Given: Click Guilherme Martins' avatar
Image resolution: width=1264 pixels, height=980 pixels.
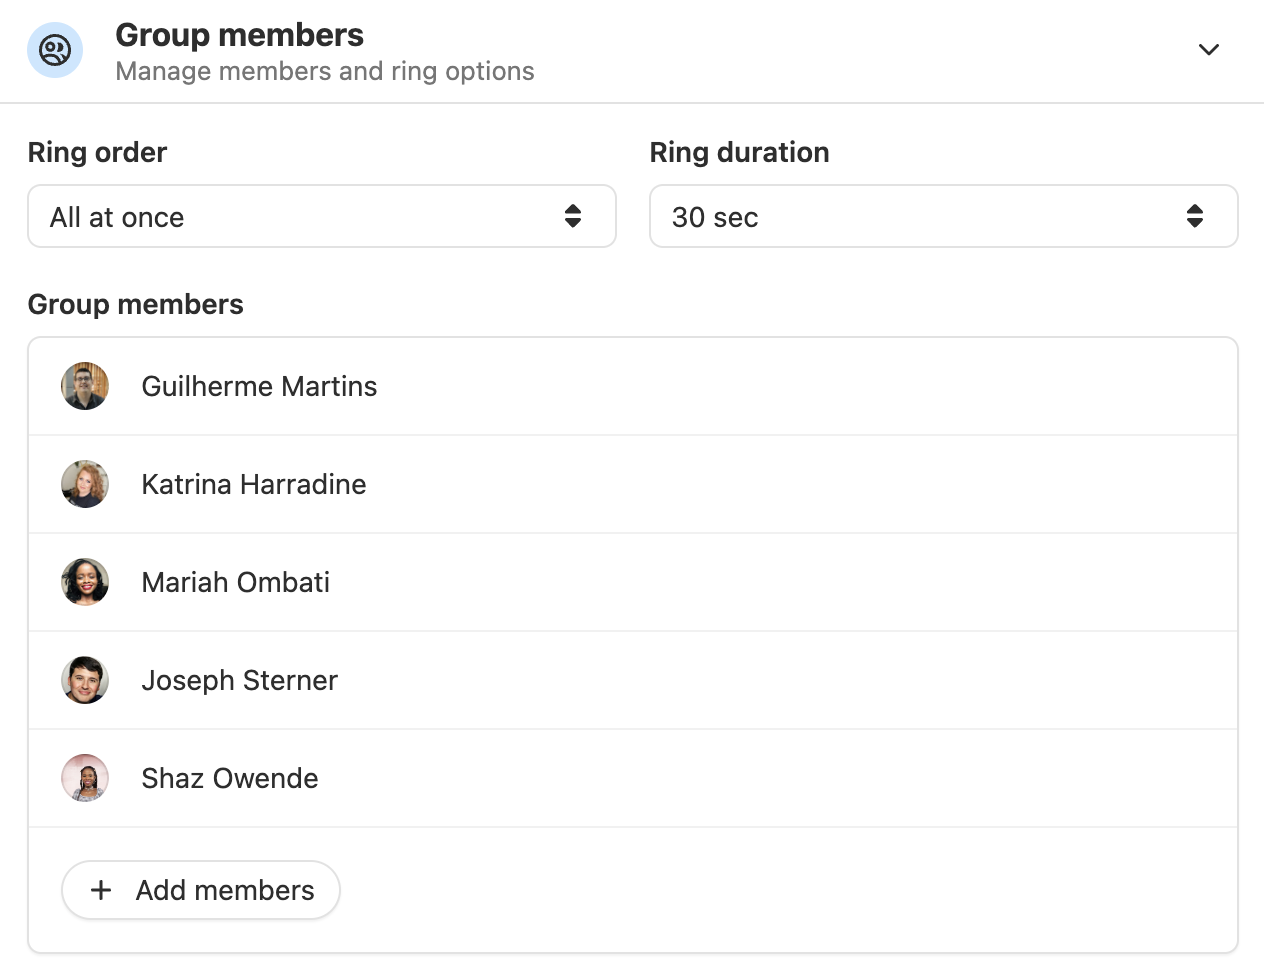Looking at the screenshot, I should (85, 386).
